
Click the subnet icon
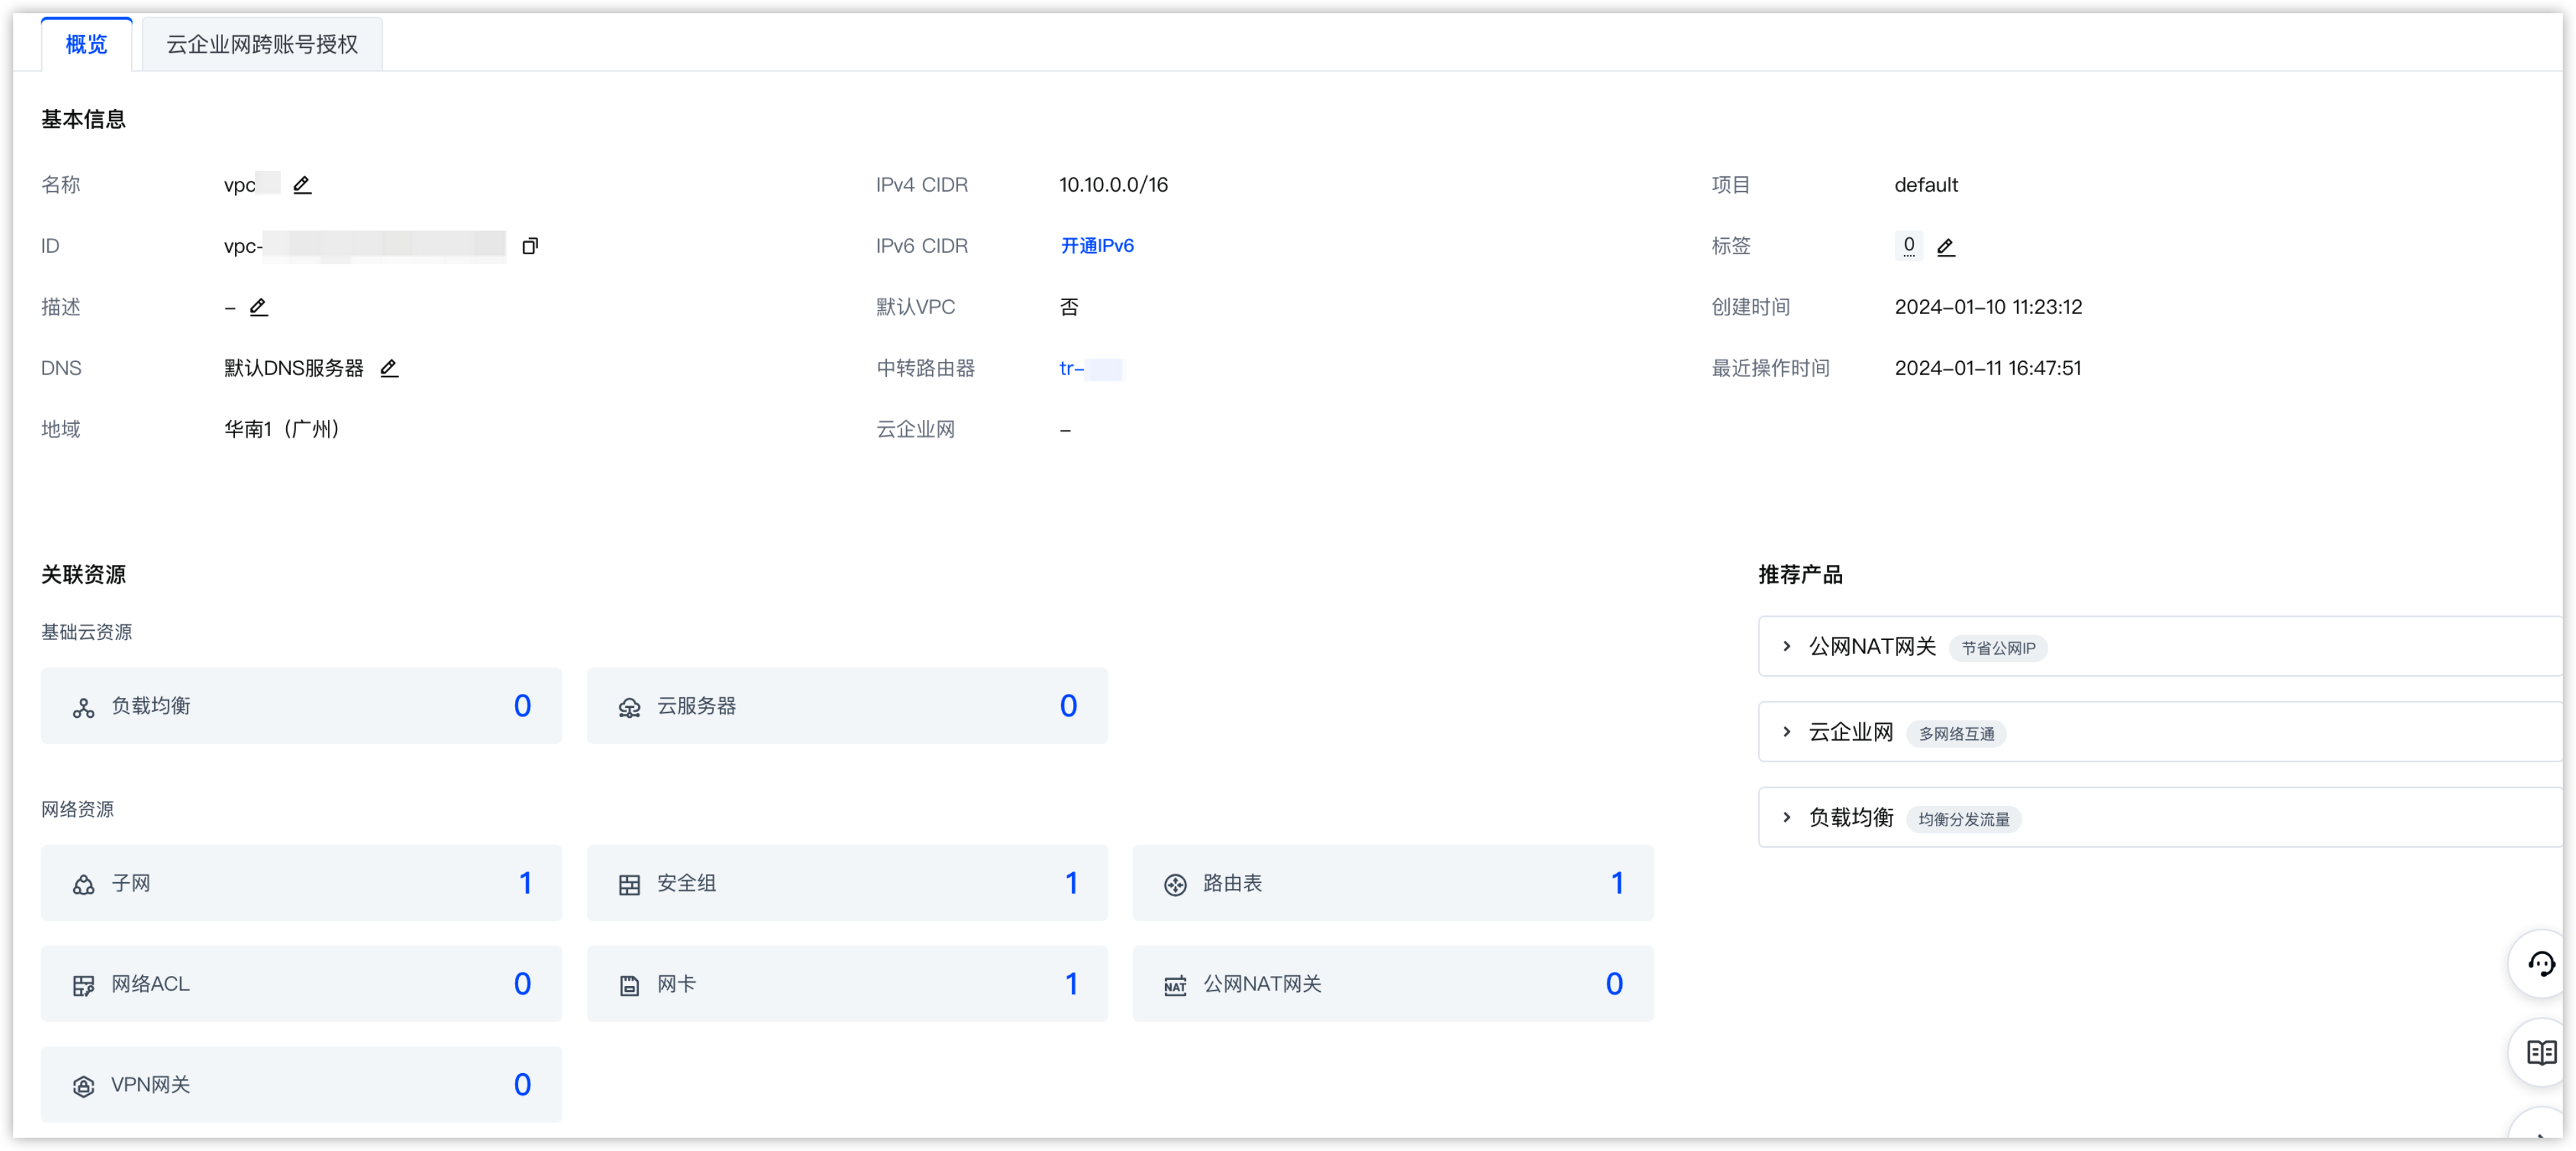(x=84, y=885)
